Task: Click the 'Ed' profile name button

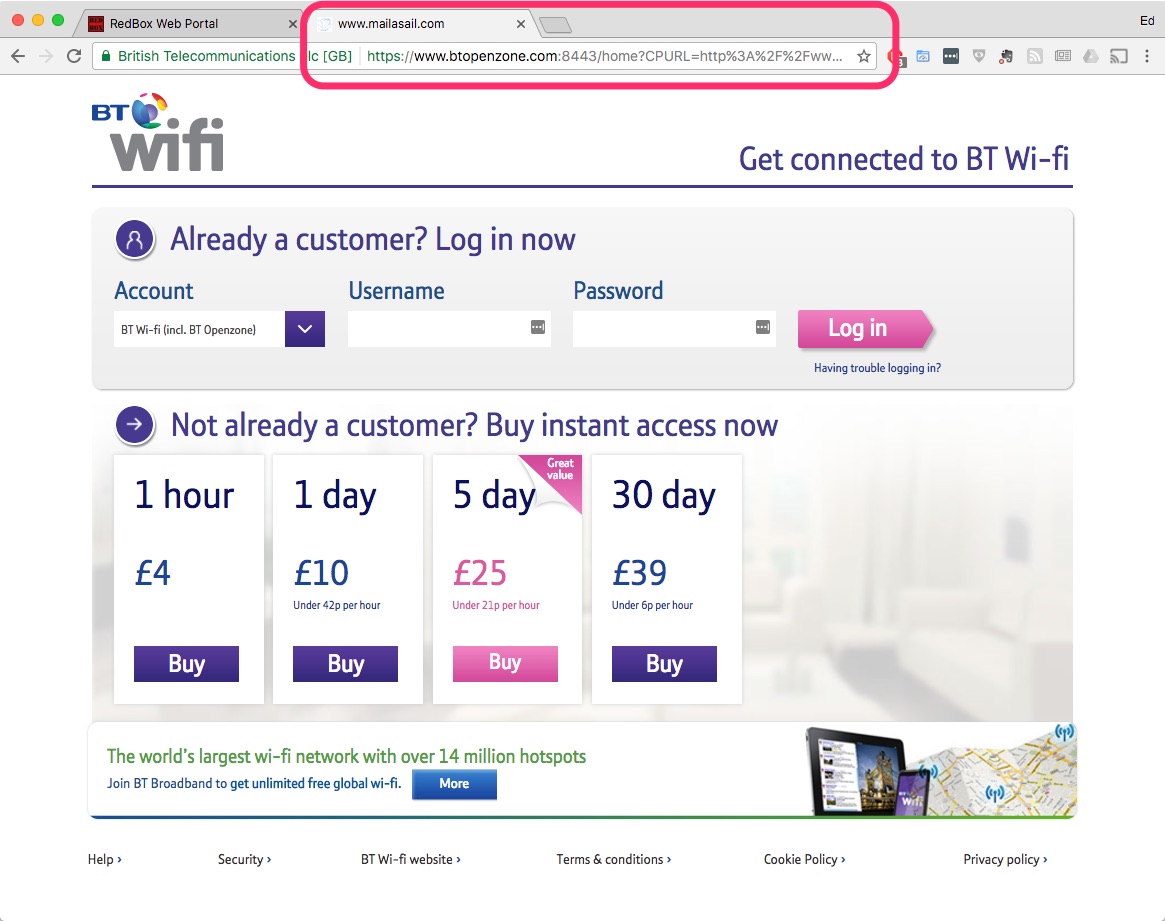Action: [1147, 21]
